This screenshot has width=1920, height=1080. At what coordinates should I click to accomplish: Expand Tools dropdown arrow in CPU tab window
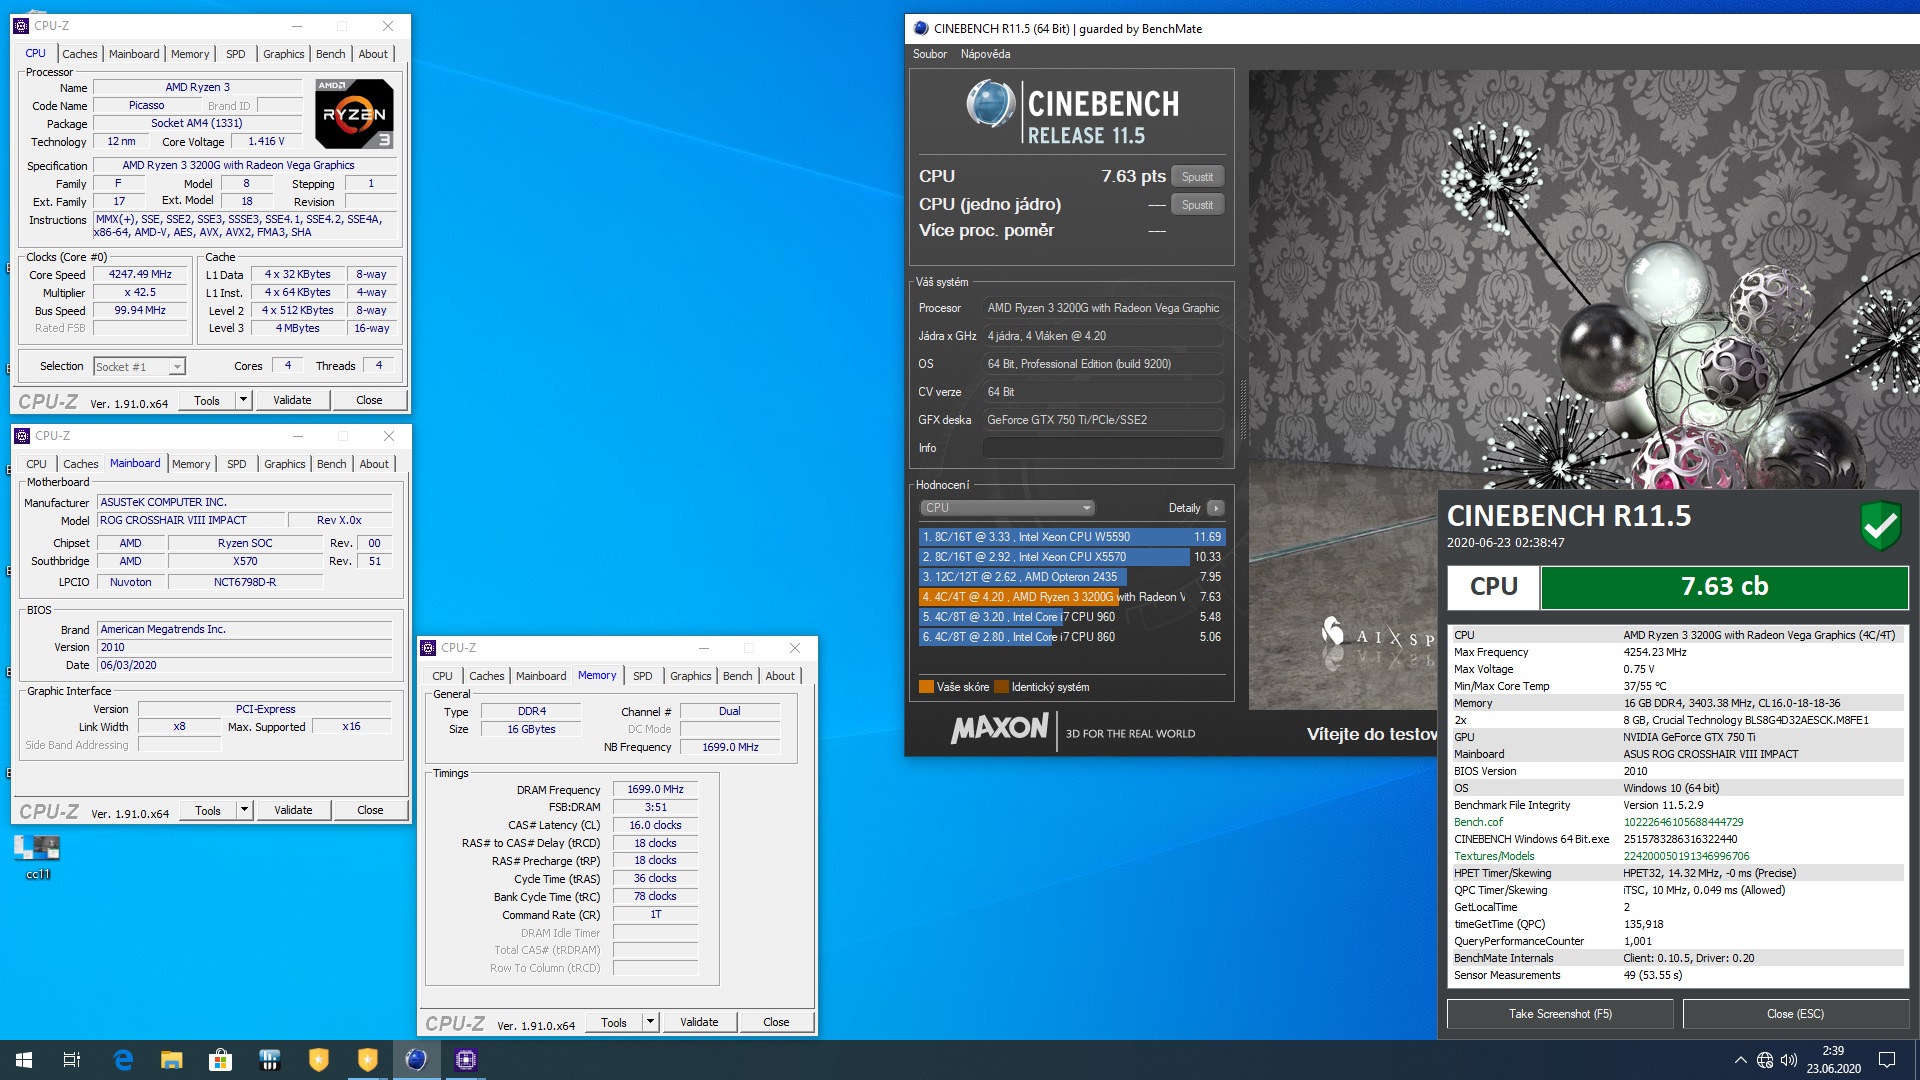(x=243, y=400)
